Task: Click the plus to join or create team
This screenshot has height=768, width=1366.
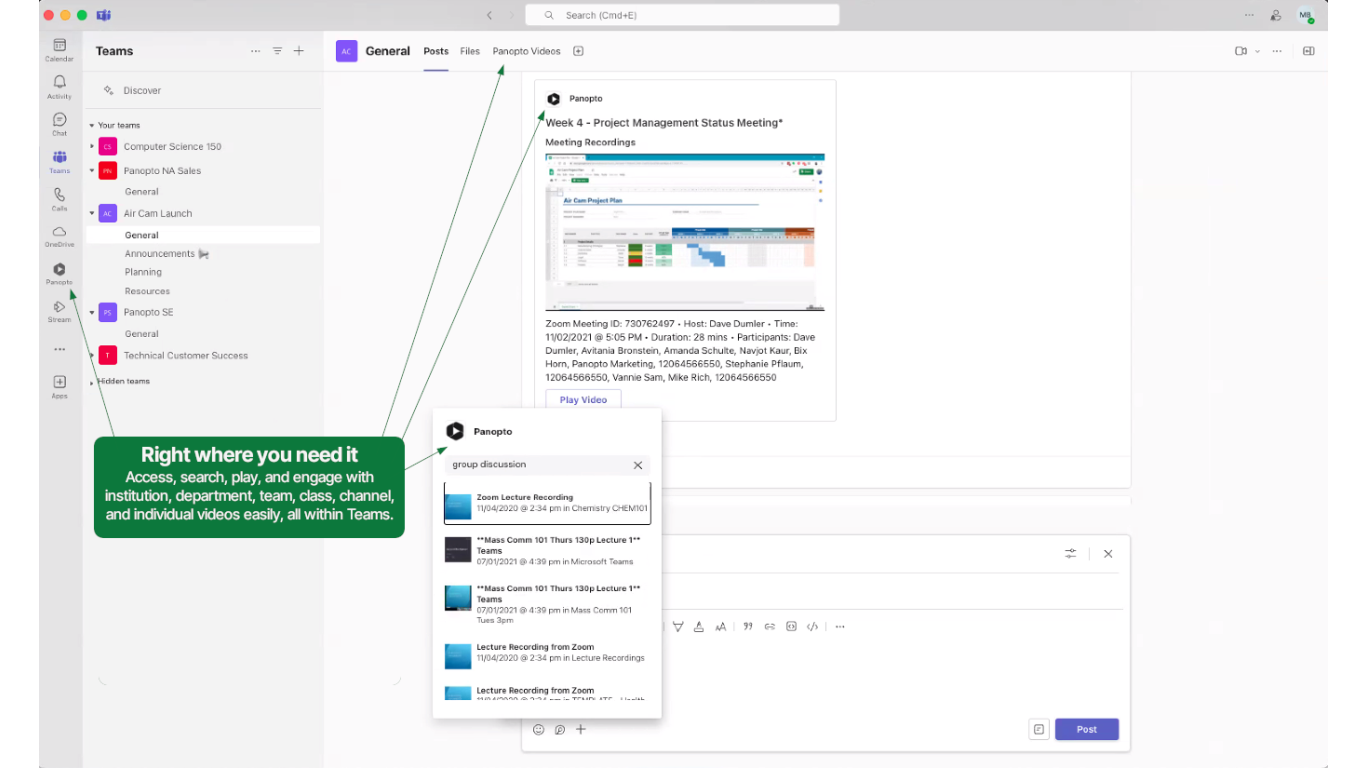Action: click(298, 51)
